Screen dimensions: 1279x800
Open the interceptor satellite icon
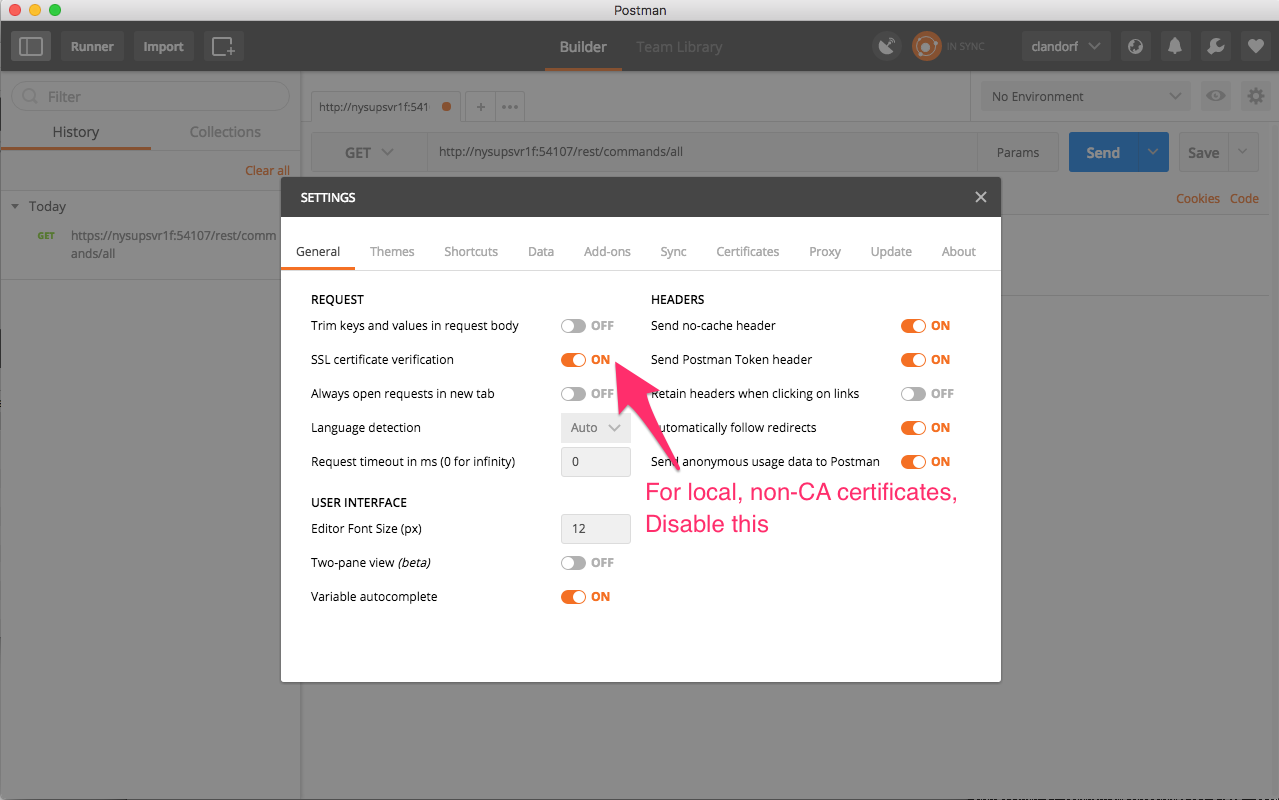(886, 46)
